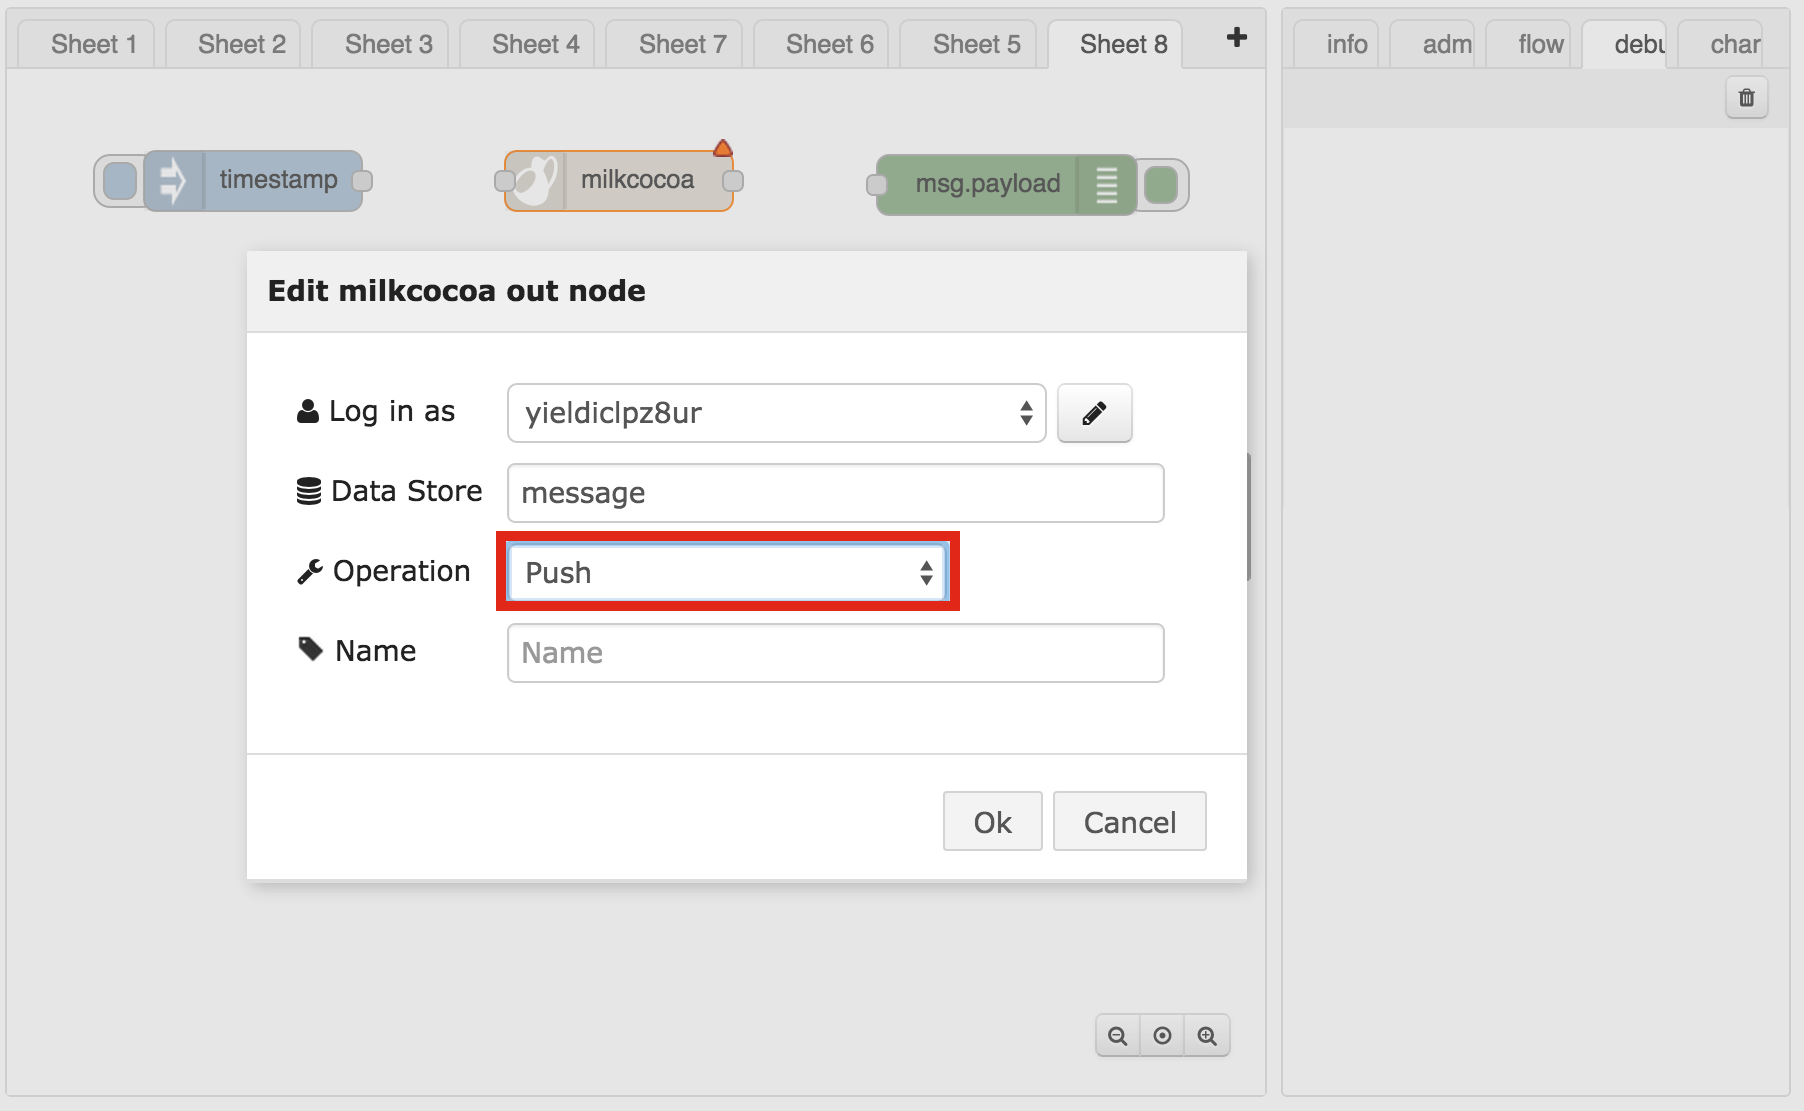
Task: Click the reset zoom icon between the magnifiers
Action: pyautogui.click(x=1162, y=1035)
